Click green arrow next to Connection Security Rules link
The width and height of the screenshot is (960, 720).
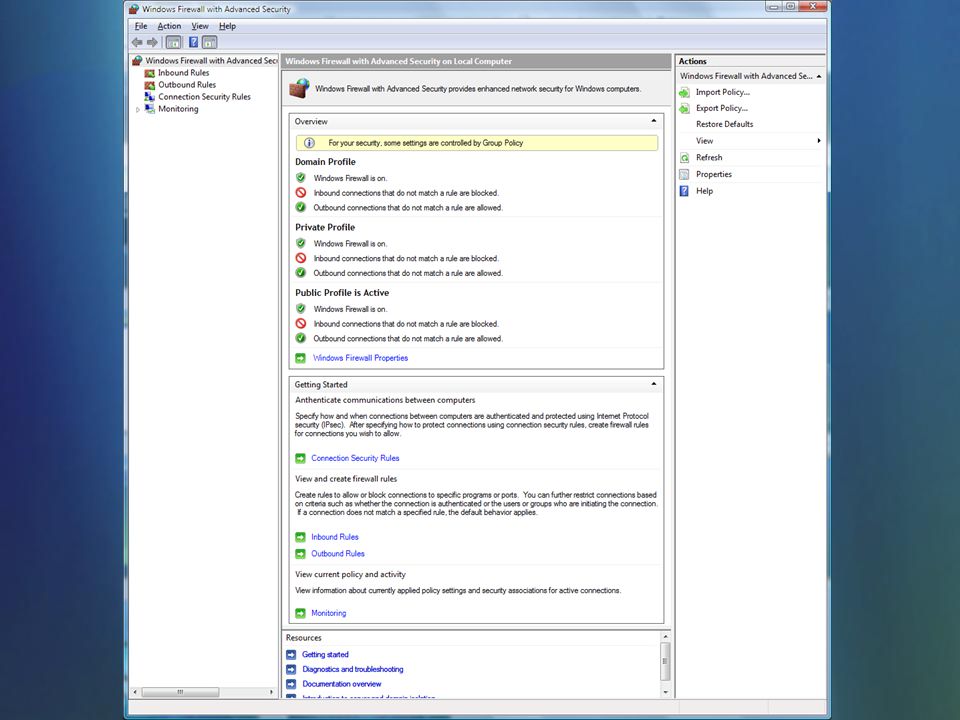(301, 458)
